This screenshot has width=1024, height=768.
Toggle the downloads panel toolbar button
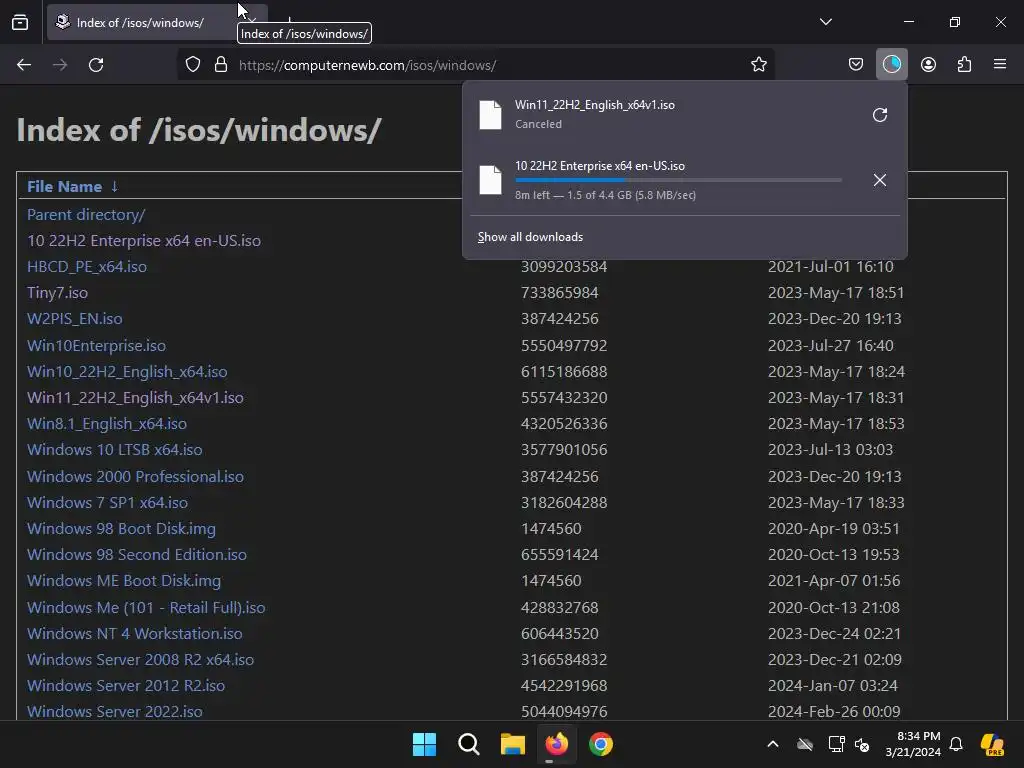891,65
